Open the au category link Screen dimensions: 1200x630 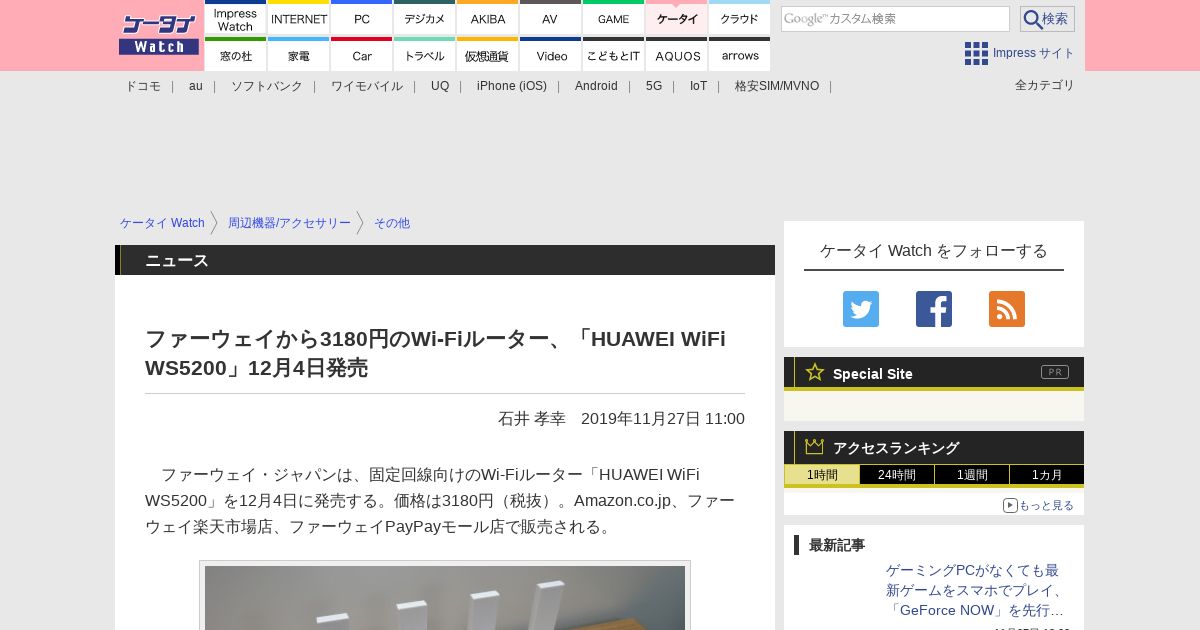click(196, 86)
